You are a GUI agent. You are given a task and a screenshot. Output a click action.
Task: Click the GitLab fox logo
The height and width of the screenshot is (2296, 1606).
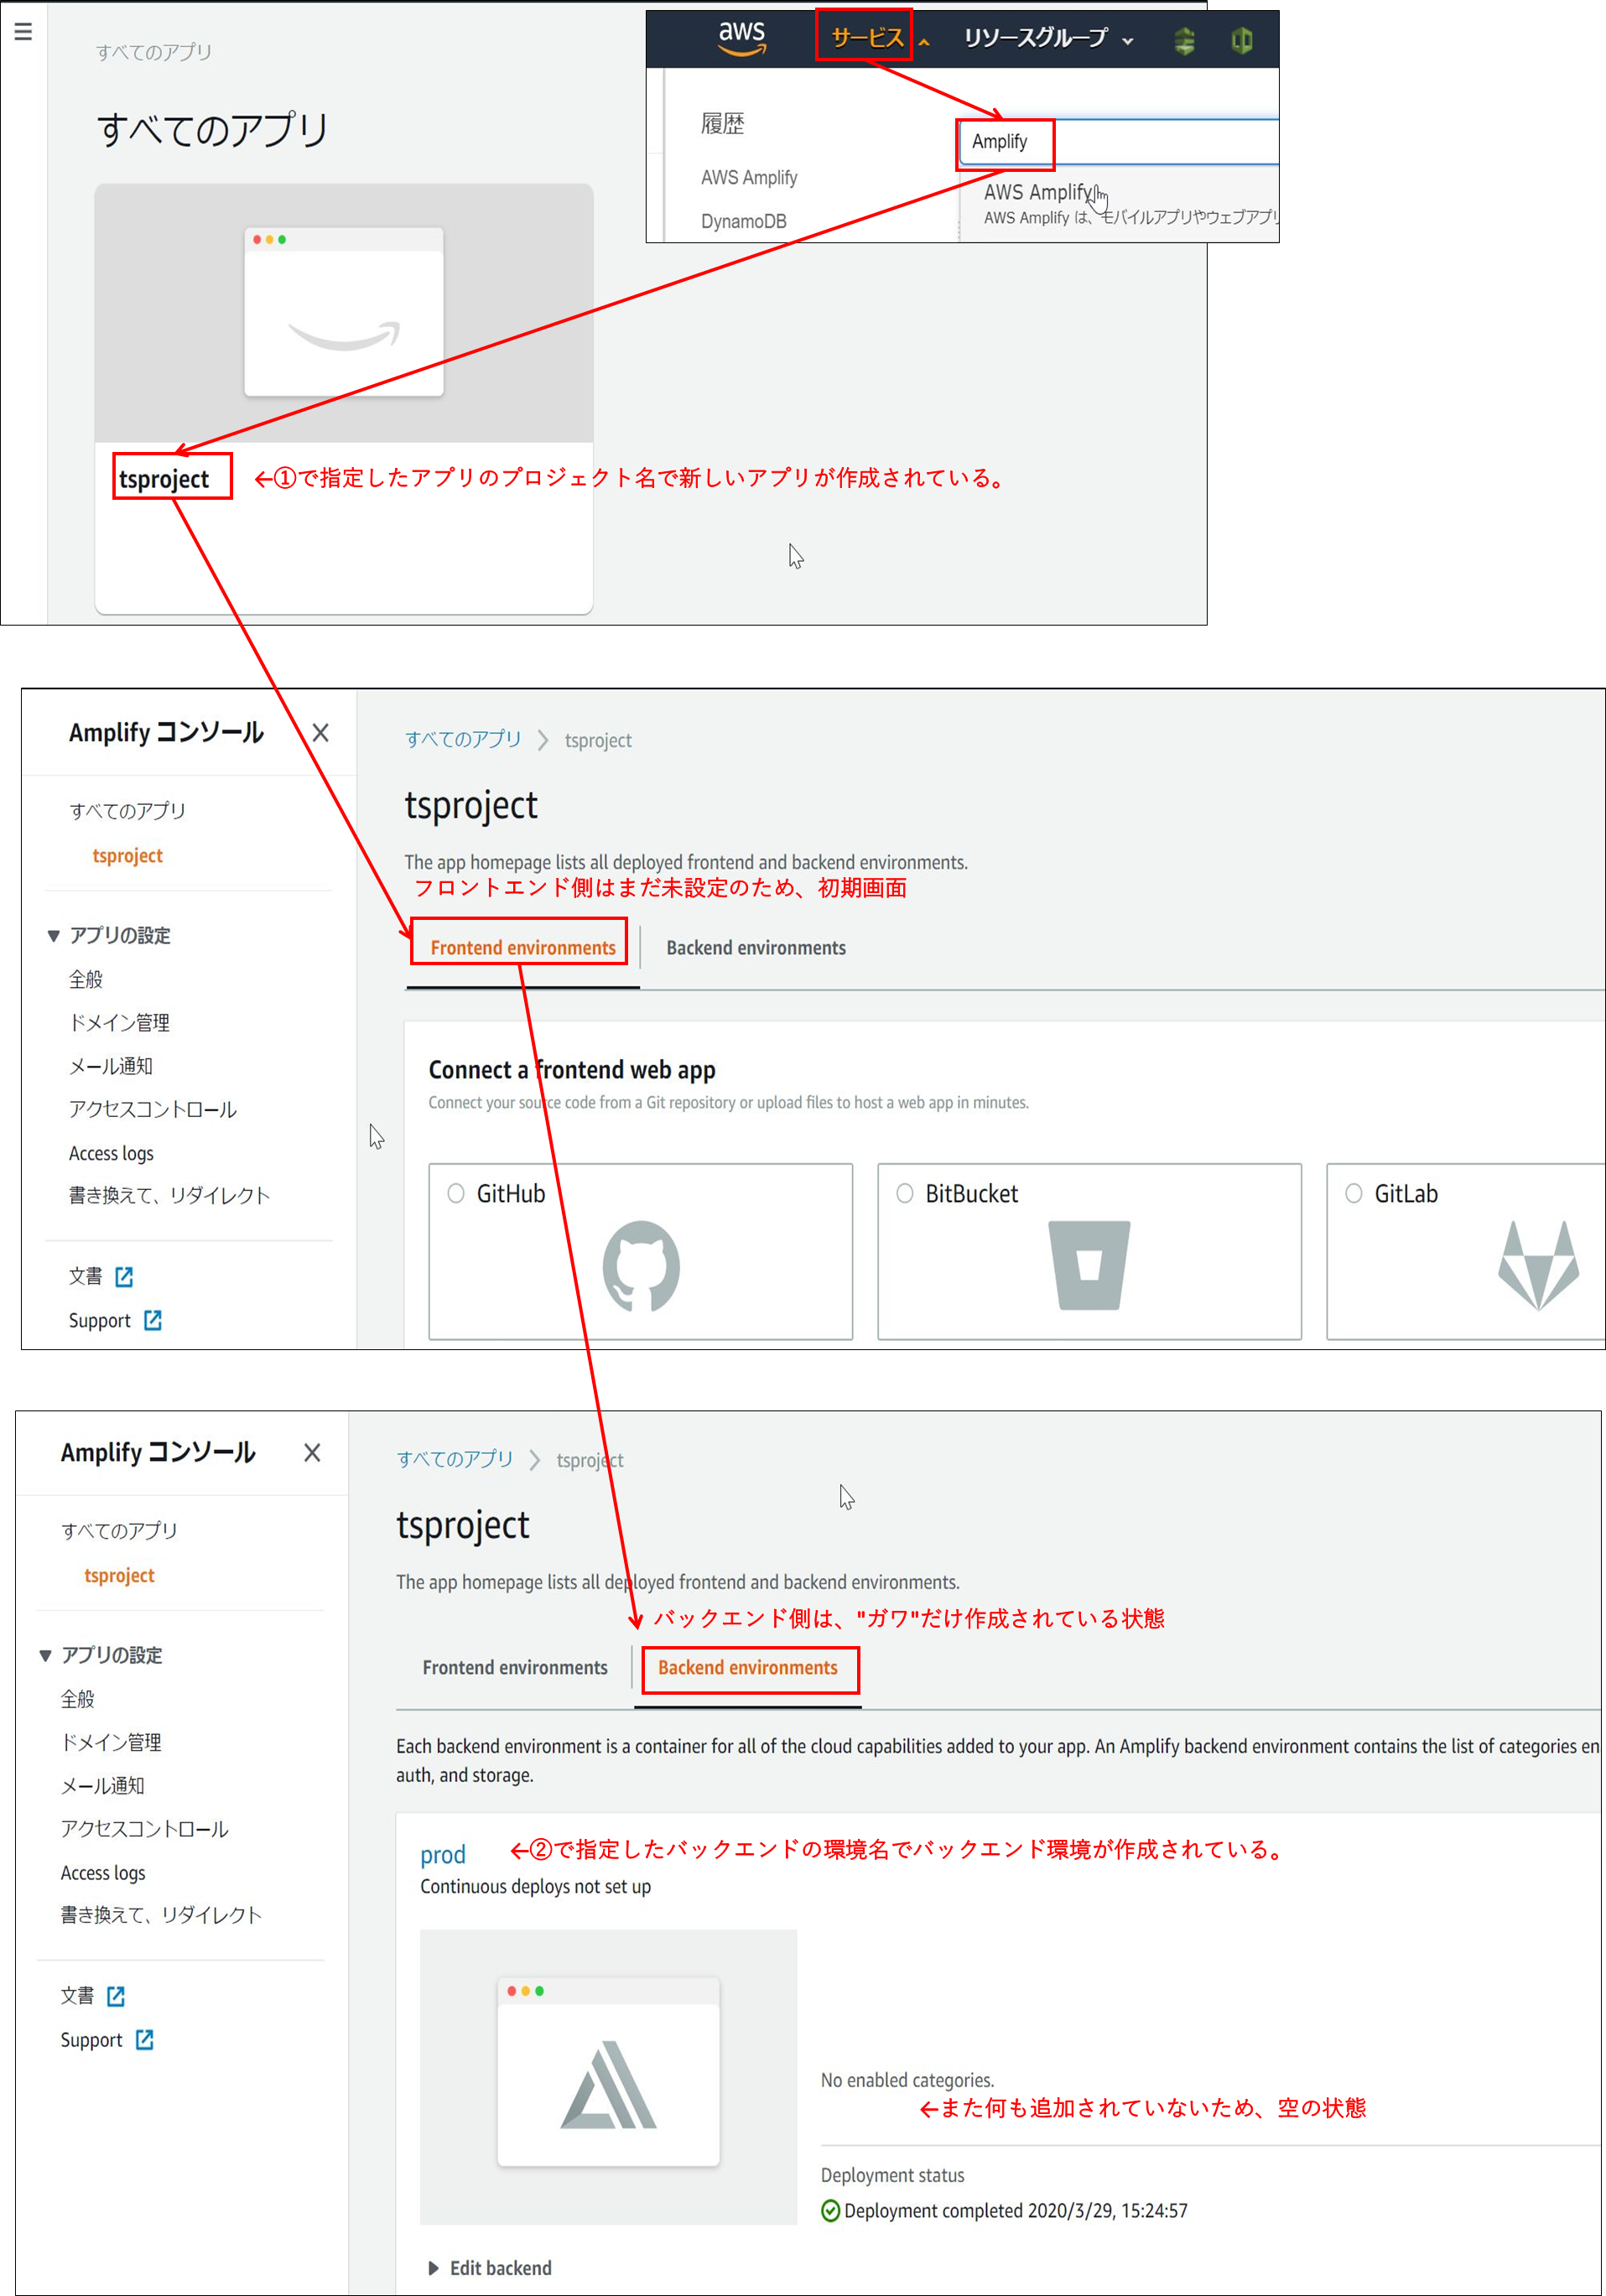pyautogui.click(x=1538, y=1265)
